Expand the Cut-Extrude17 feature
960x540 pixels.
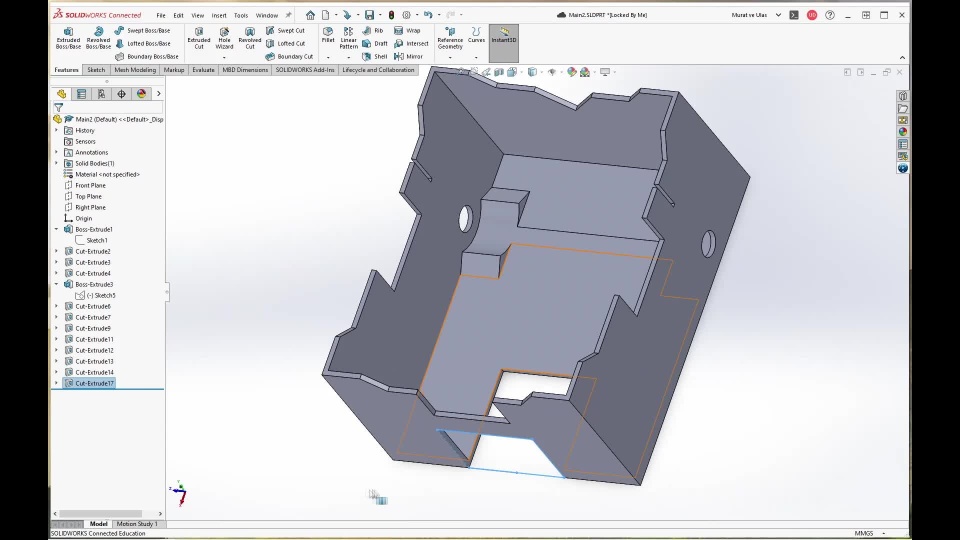[56, 383]
